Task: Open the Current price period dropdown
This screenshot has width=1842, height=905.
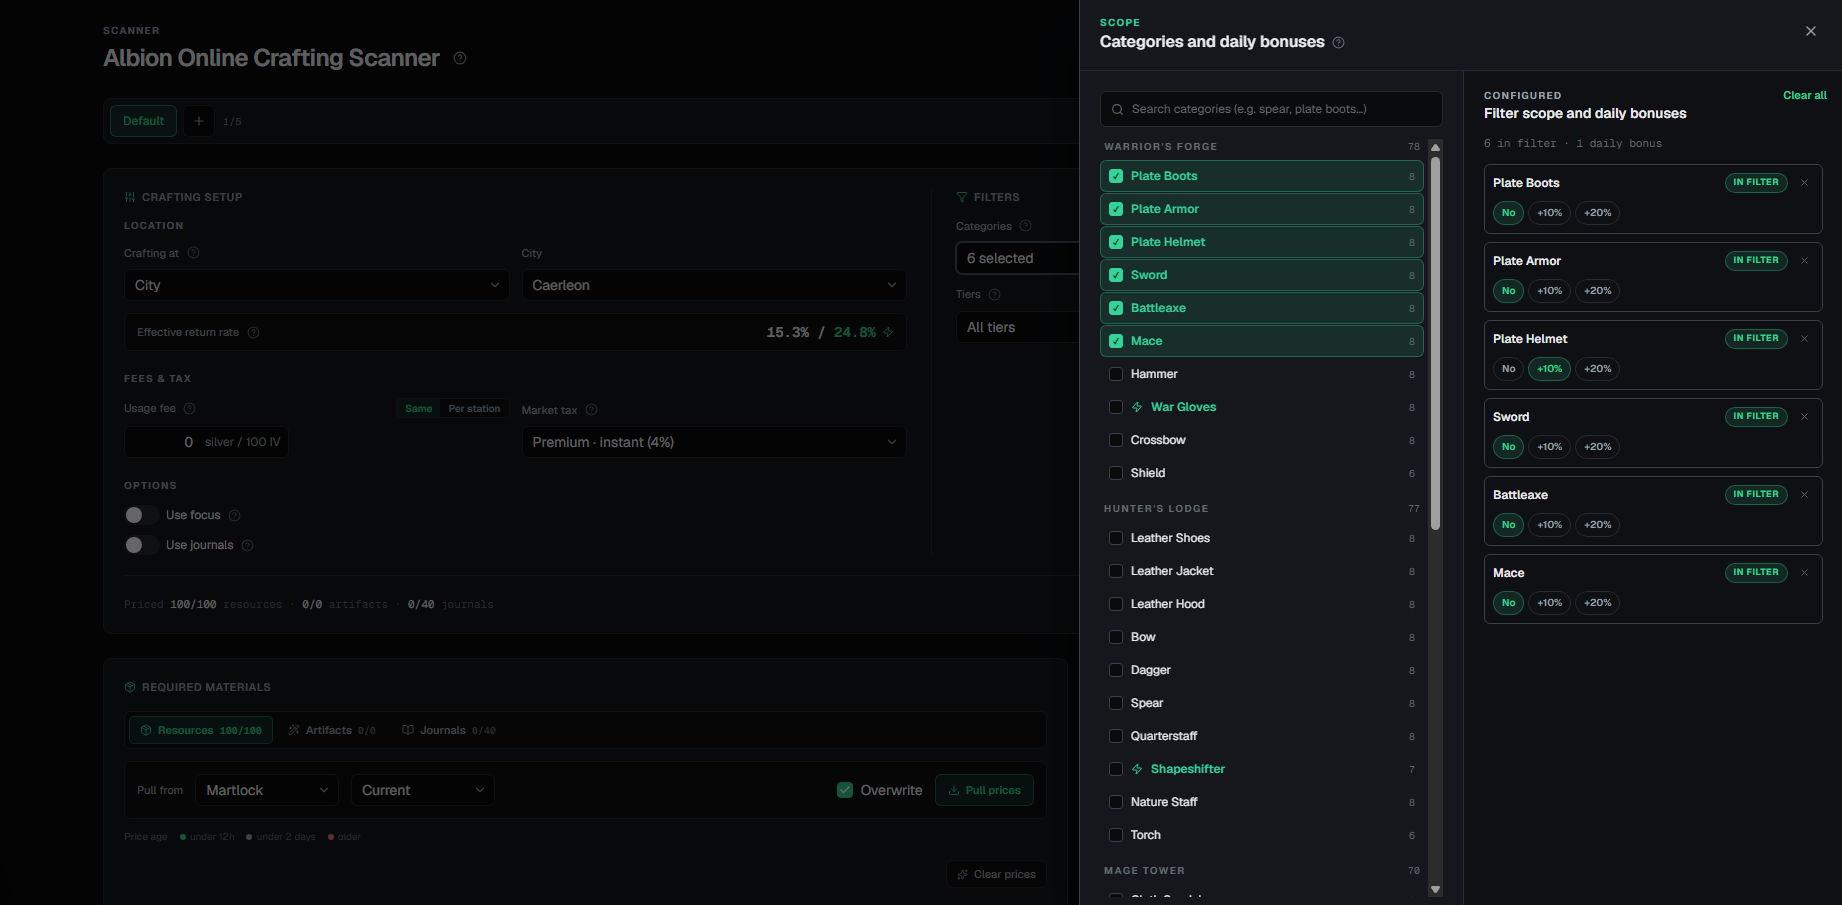Action: coord(423,790)
